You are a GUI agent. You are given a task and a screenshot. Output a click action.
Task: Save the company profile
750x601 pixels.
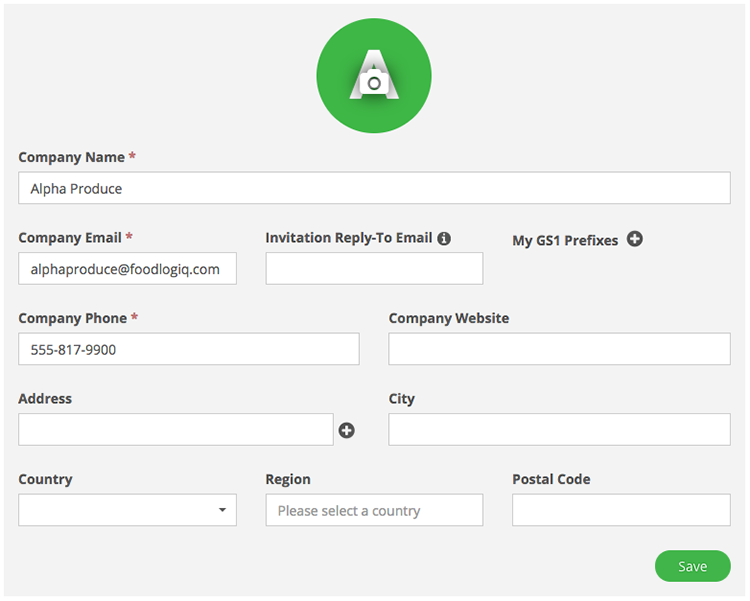click(693, 566)
